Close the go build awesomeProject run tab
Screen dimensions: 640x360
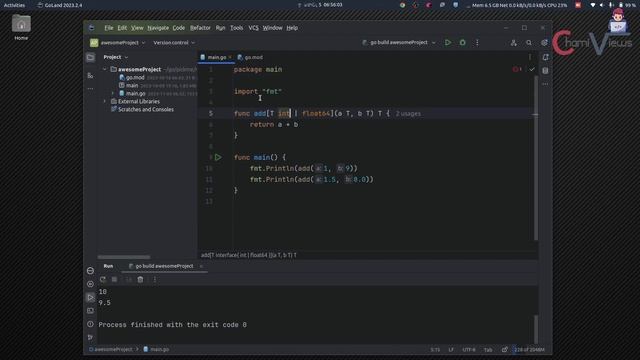click(201, 266)
